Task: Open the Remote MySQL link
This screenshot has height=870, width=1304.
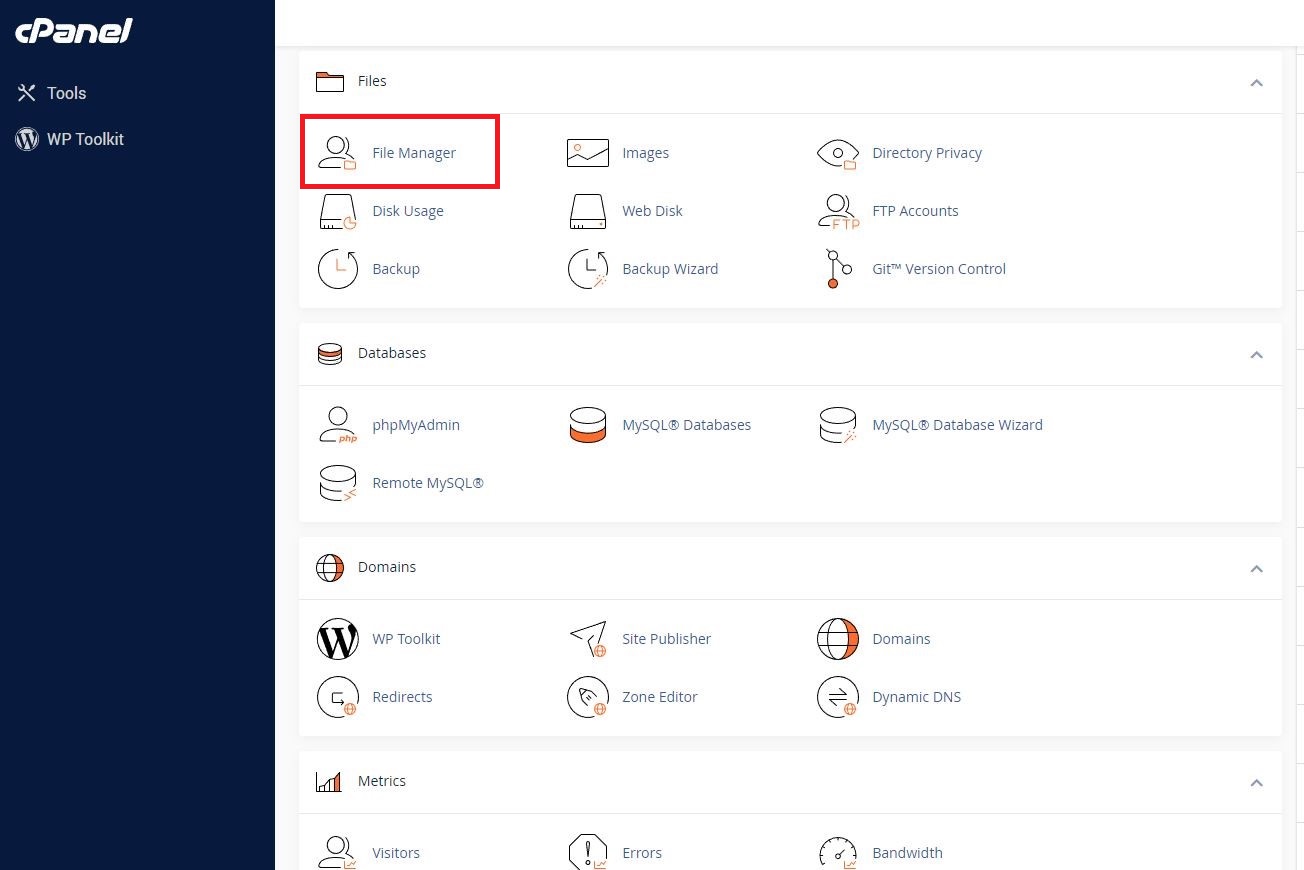Action: (428, 483)
